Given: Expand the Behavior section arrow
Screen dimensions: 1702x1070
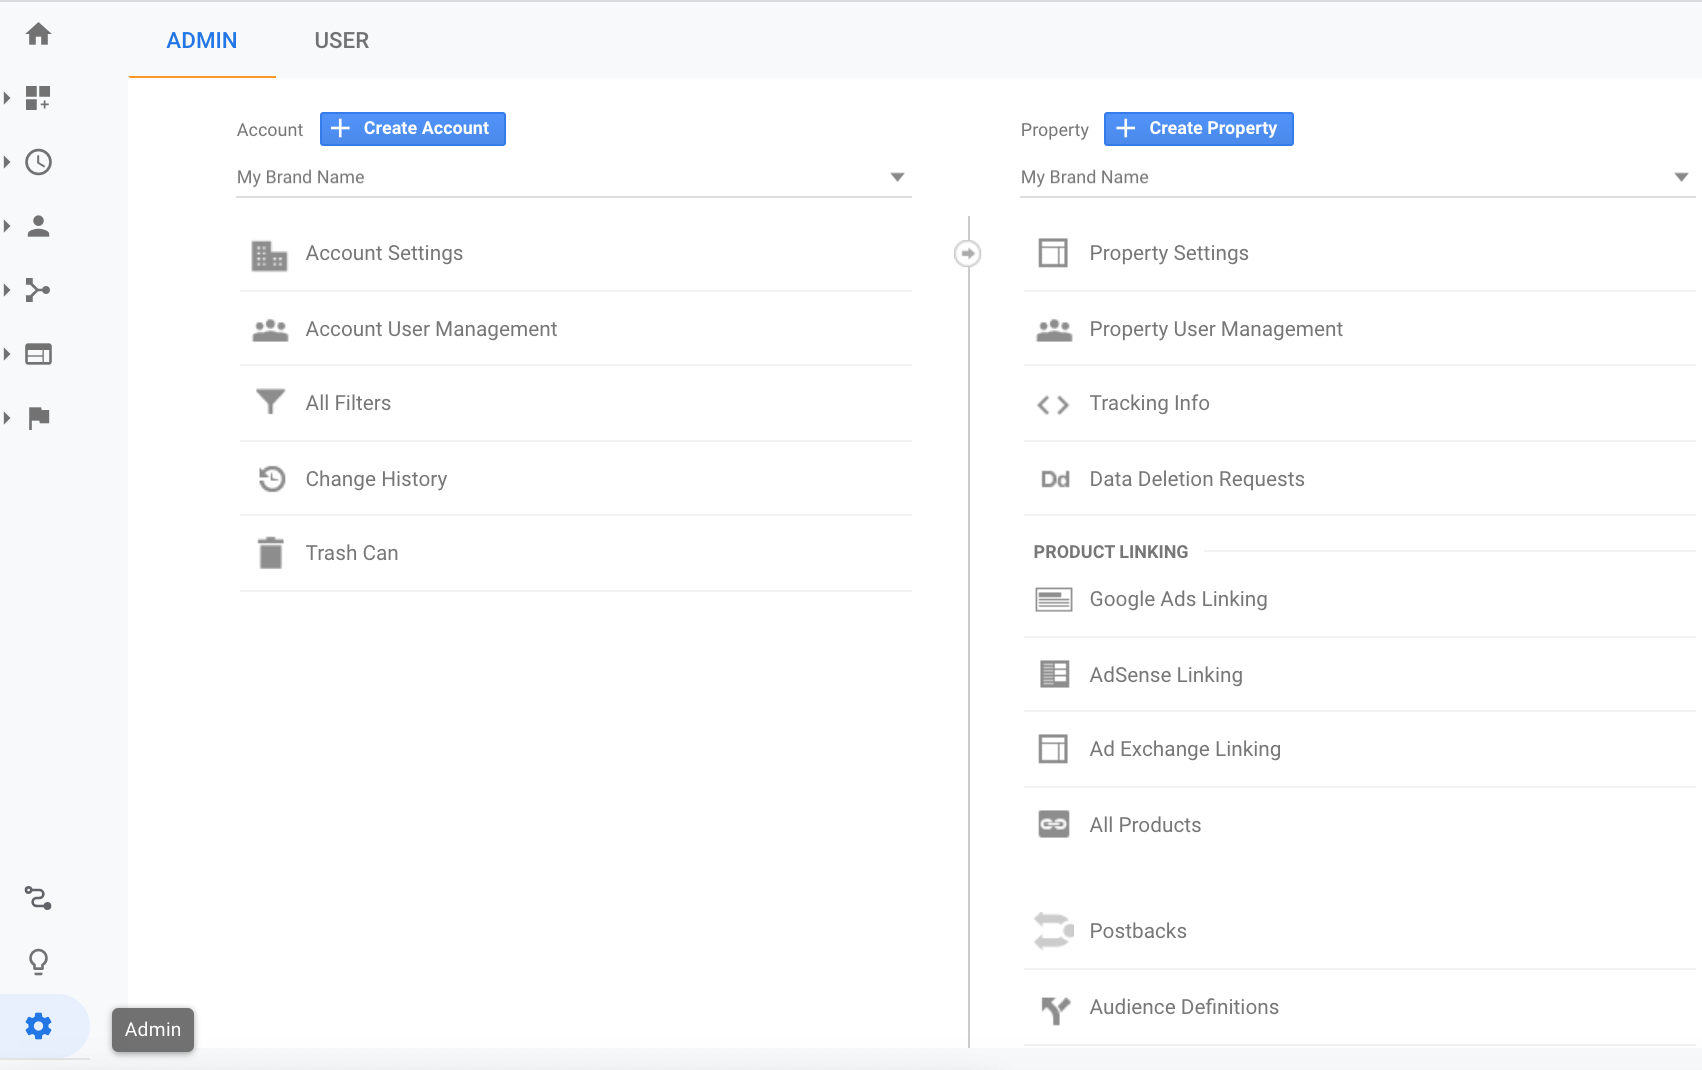Looking at the screenshot, I should (x=7, y=354).
